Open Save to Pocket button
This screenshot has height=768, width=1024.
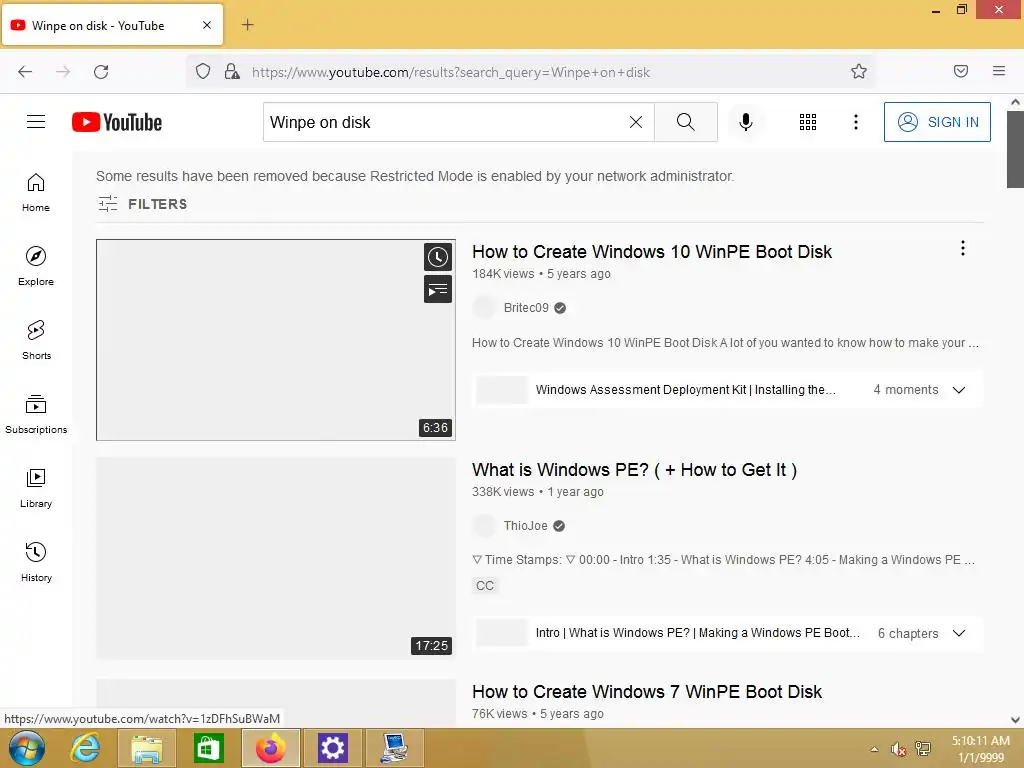[961, 71]
